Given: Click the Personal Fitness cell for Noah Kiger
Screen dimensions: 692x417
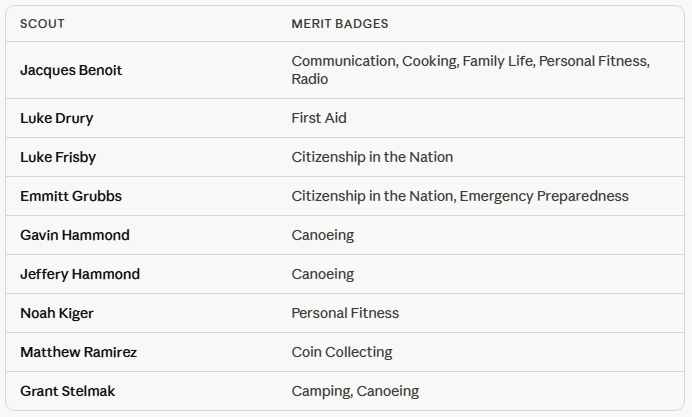Looking at the screenshot, I should point(345,313).
